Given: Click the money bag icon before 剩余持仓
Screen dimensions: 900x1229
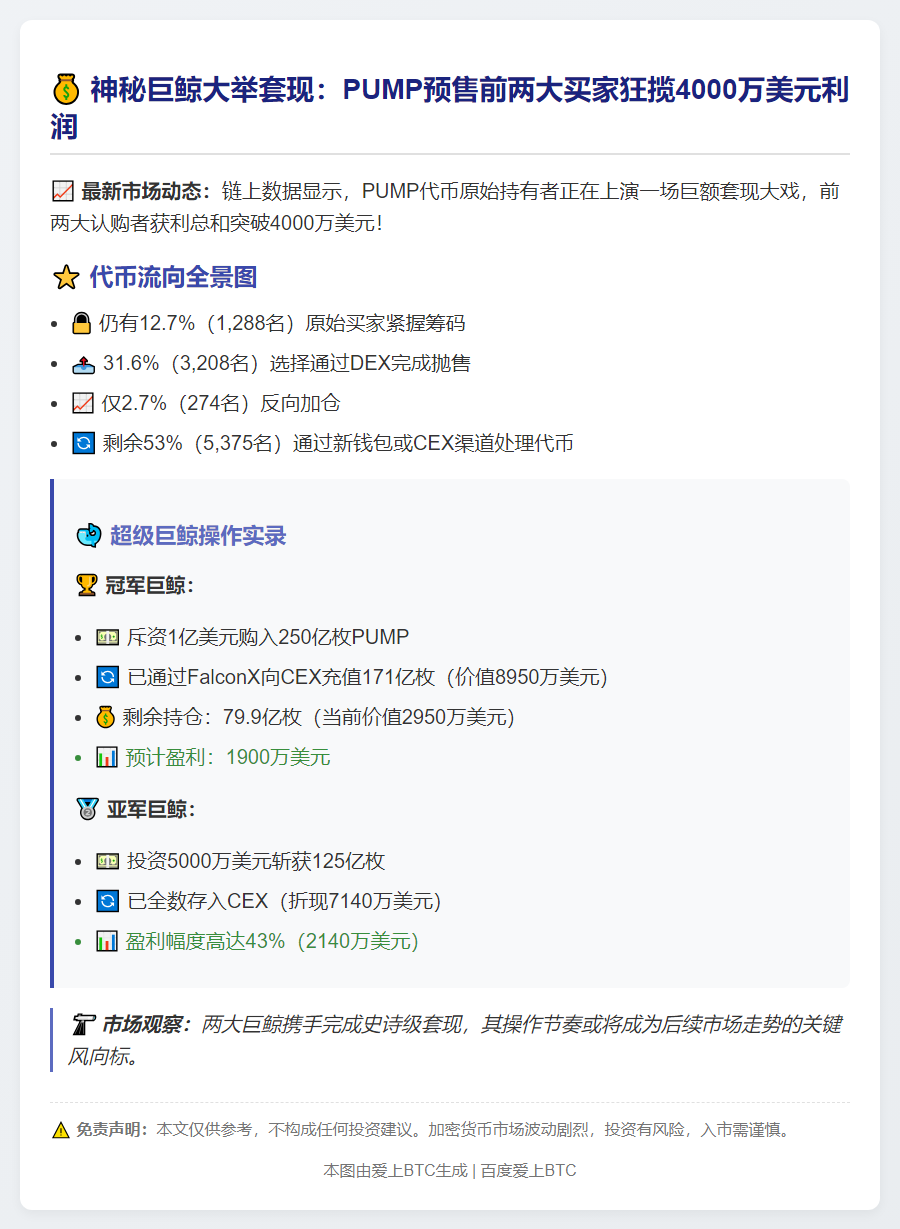Looking at the screenshot, I should click(107, 717).
